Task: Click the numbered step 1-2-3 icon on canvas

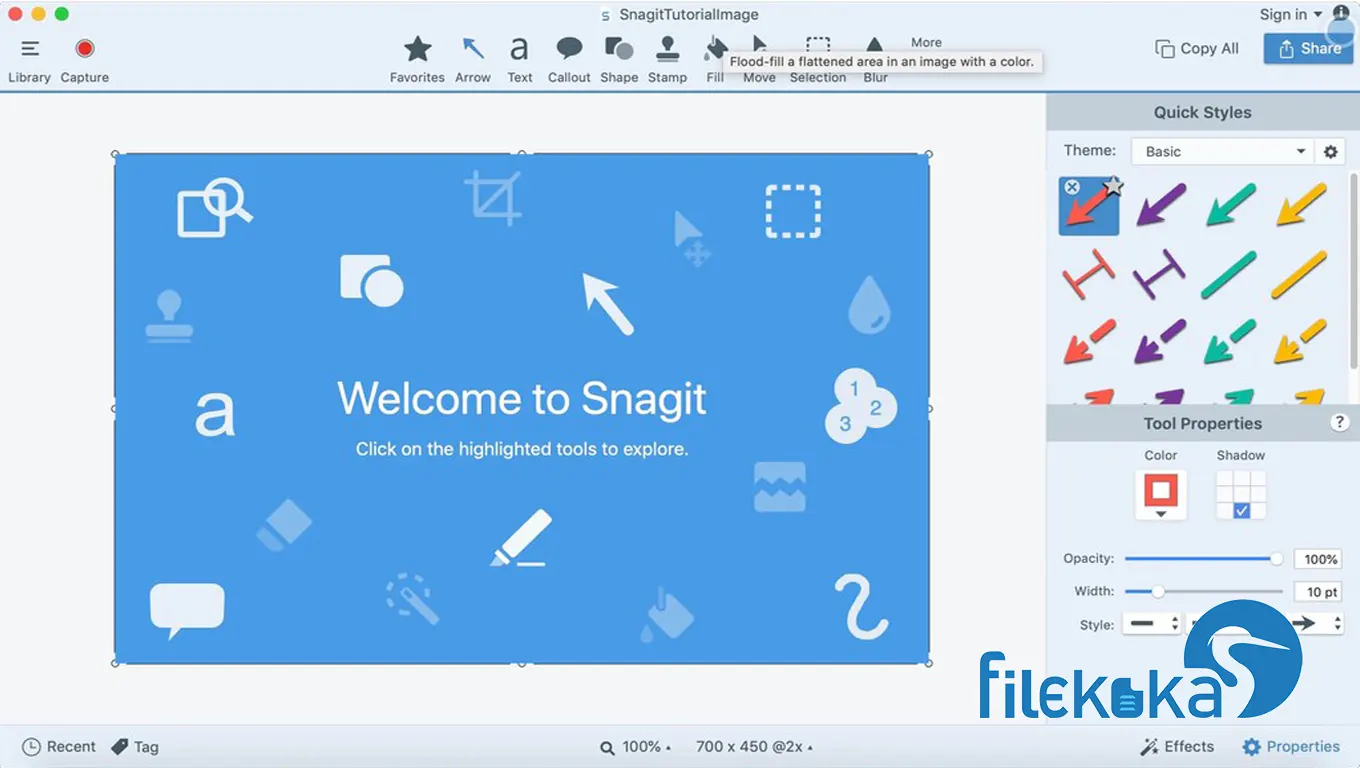Action: [860, 407]
